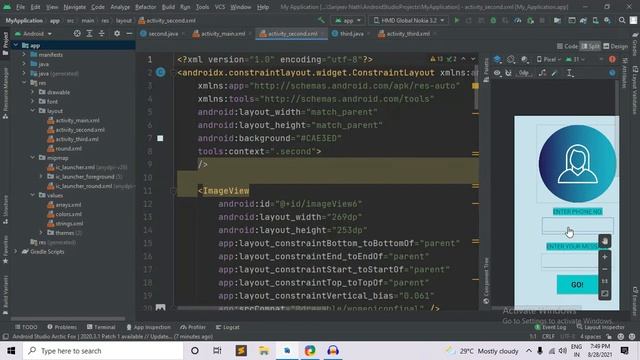Open the Event Log
The width and height of the screenshot is (640, 360).
click(551, 327)
